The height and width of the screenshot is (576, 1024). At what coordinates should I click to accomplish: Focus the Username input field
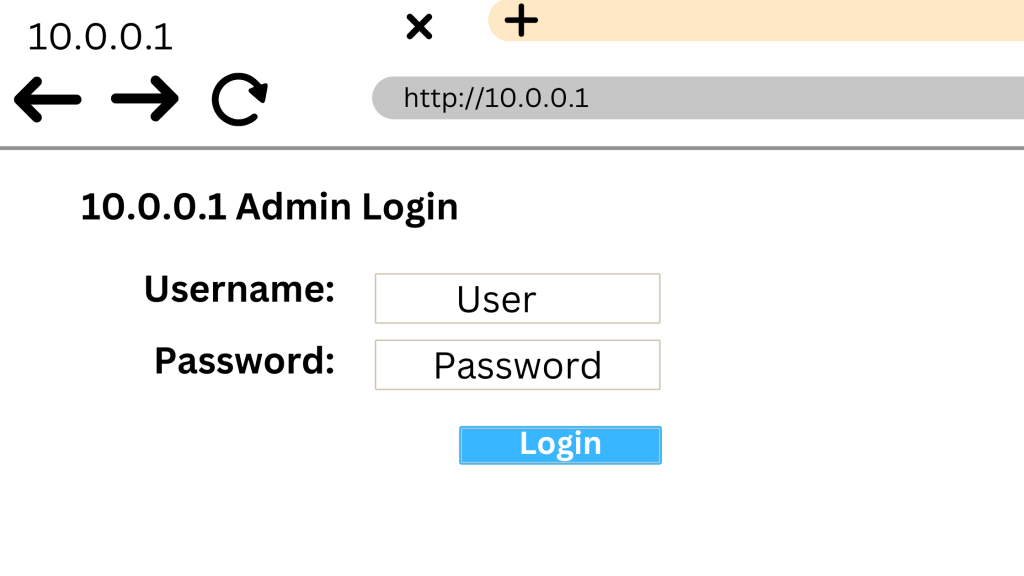(x=517, y=298)
